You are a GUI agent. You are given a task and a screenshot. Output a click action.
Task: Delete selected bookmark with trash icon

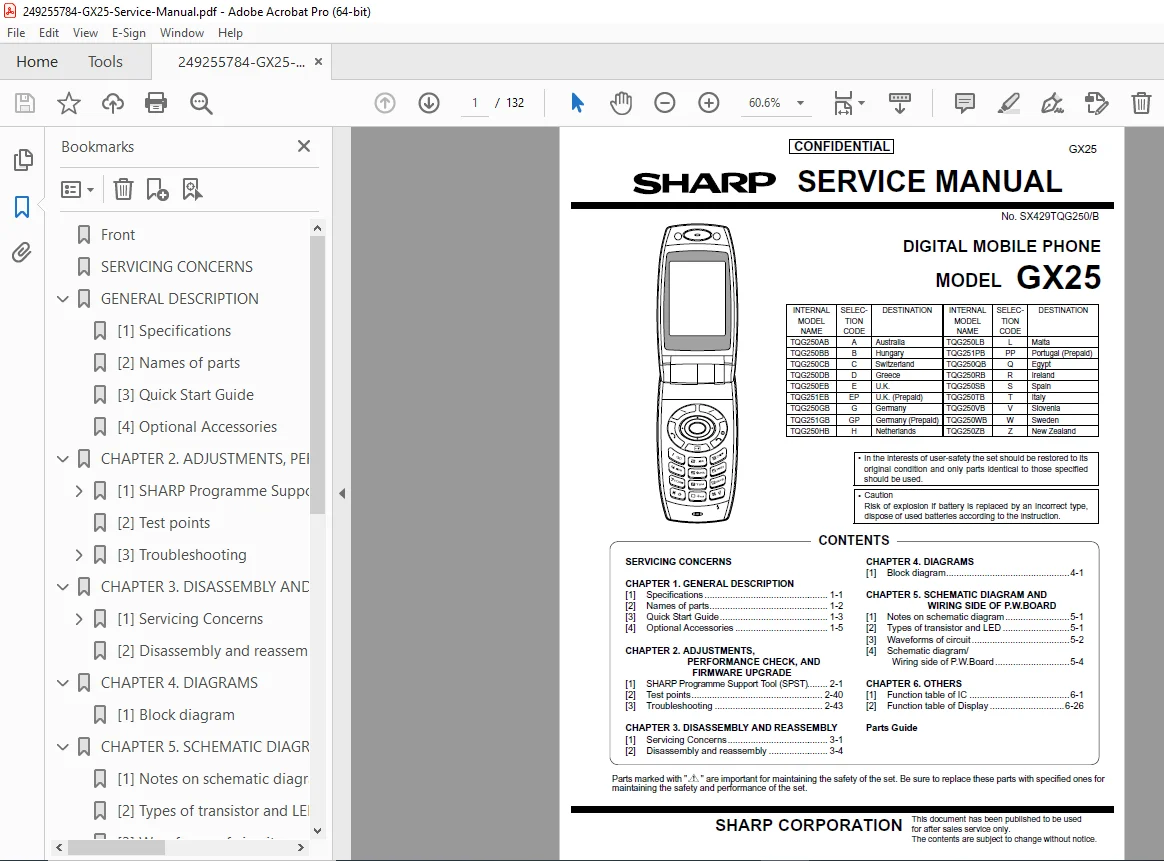tap(123, 189)
